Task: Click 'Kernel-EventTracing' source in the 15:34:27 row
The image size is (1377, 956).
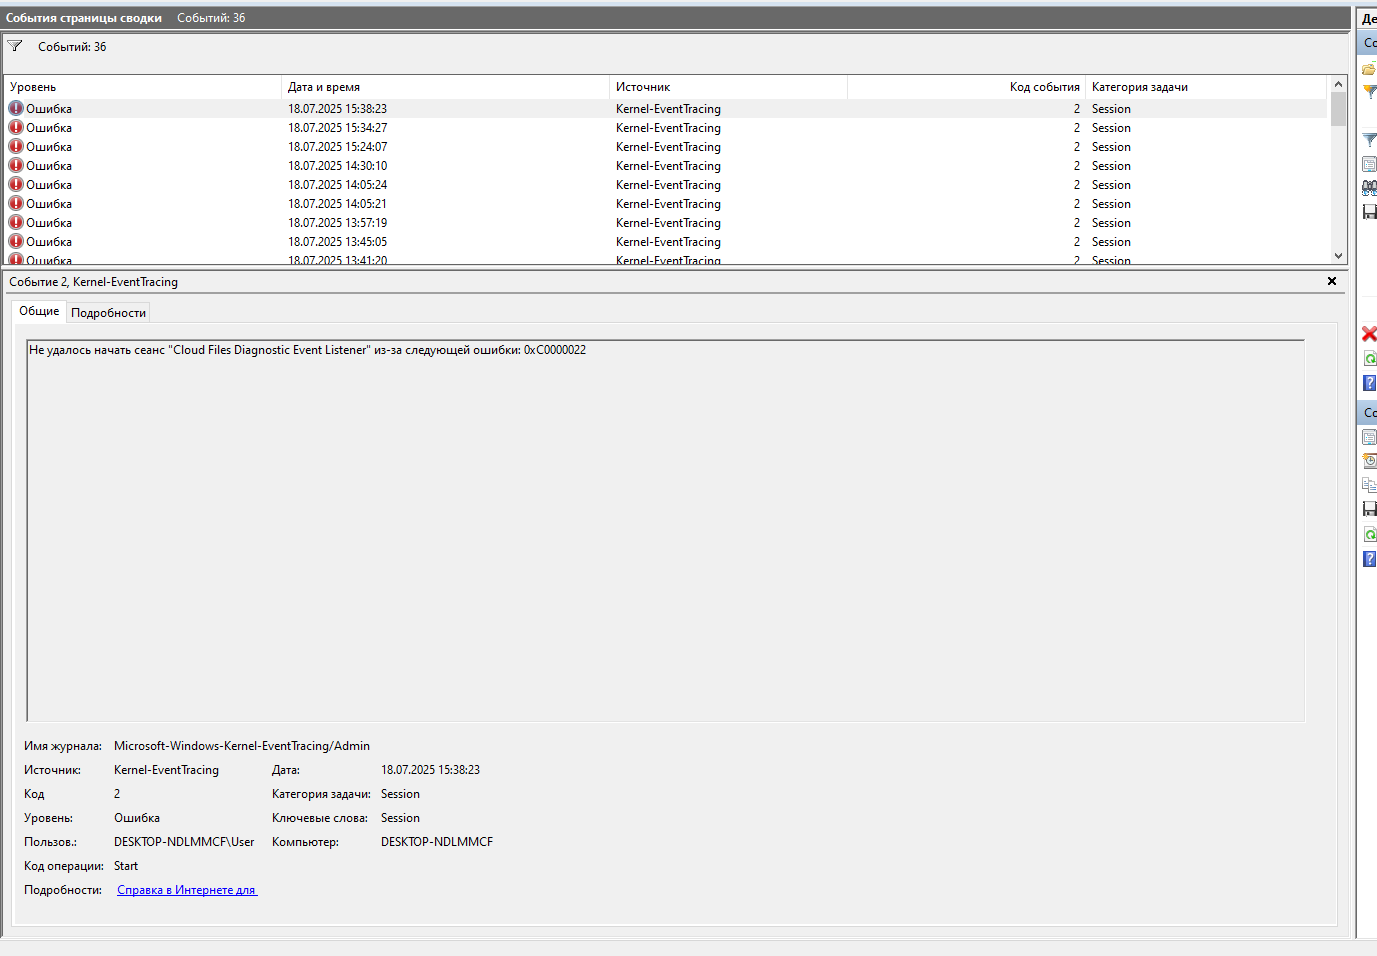Action: pyautogui.click(x=668, y=128)
